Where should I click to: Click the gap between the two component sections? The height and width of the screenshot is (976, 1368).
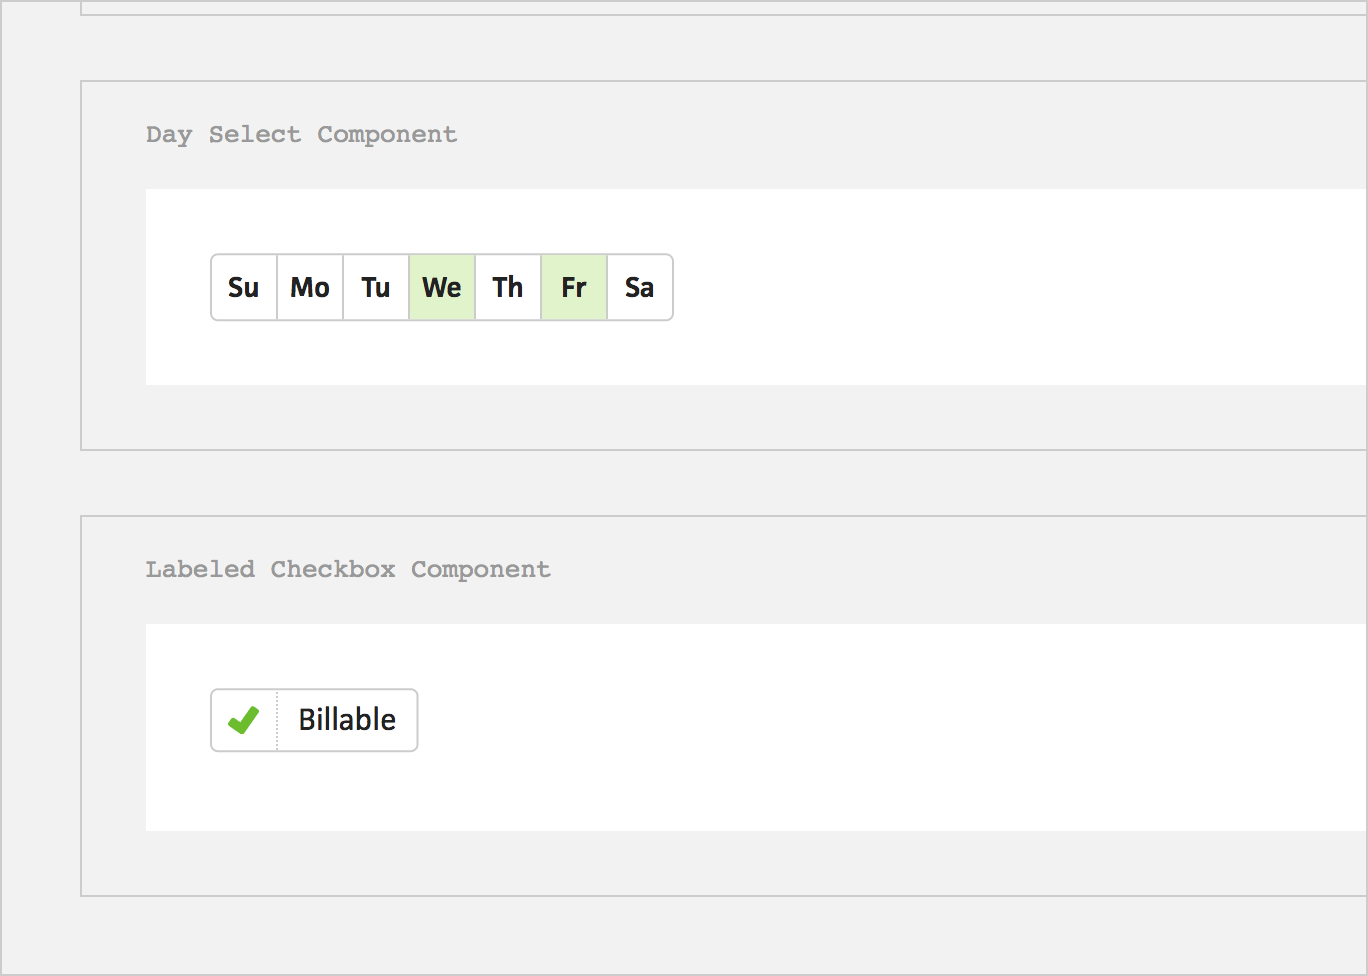[x=700, y=483]
